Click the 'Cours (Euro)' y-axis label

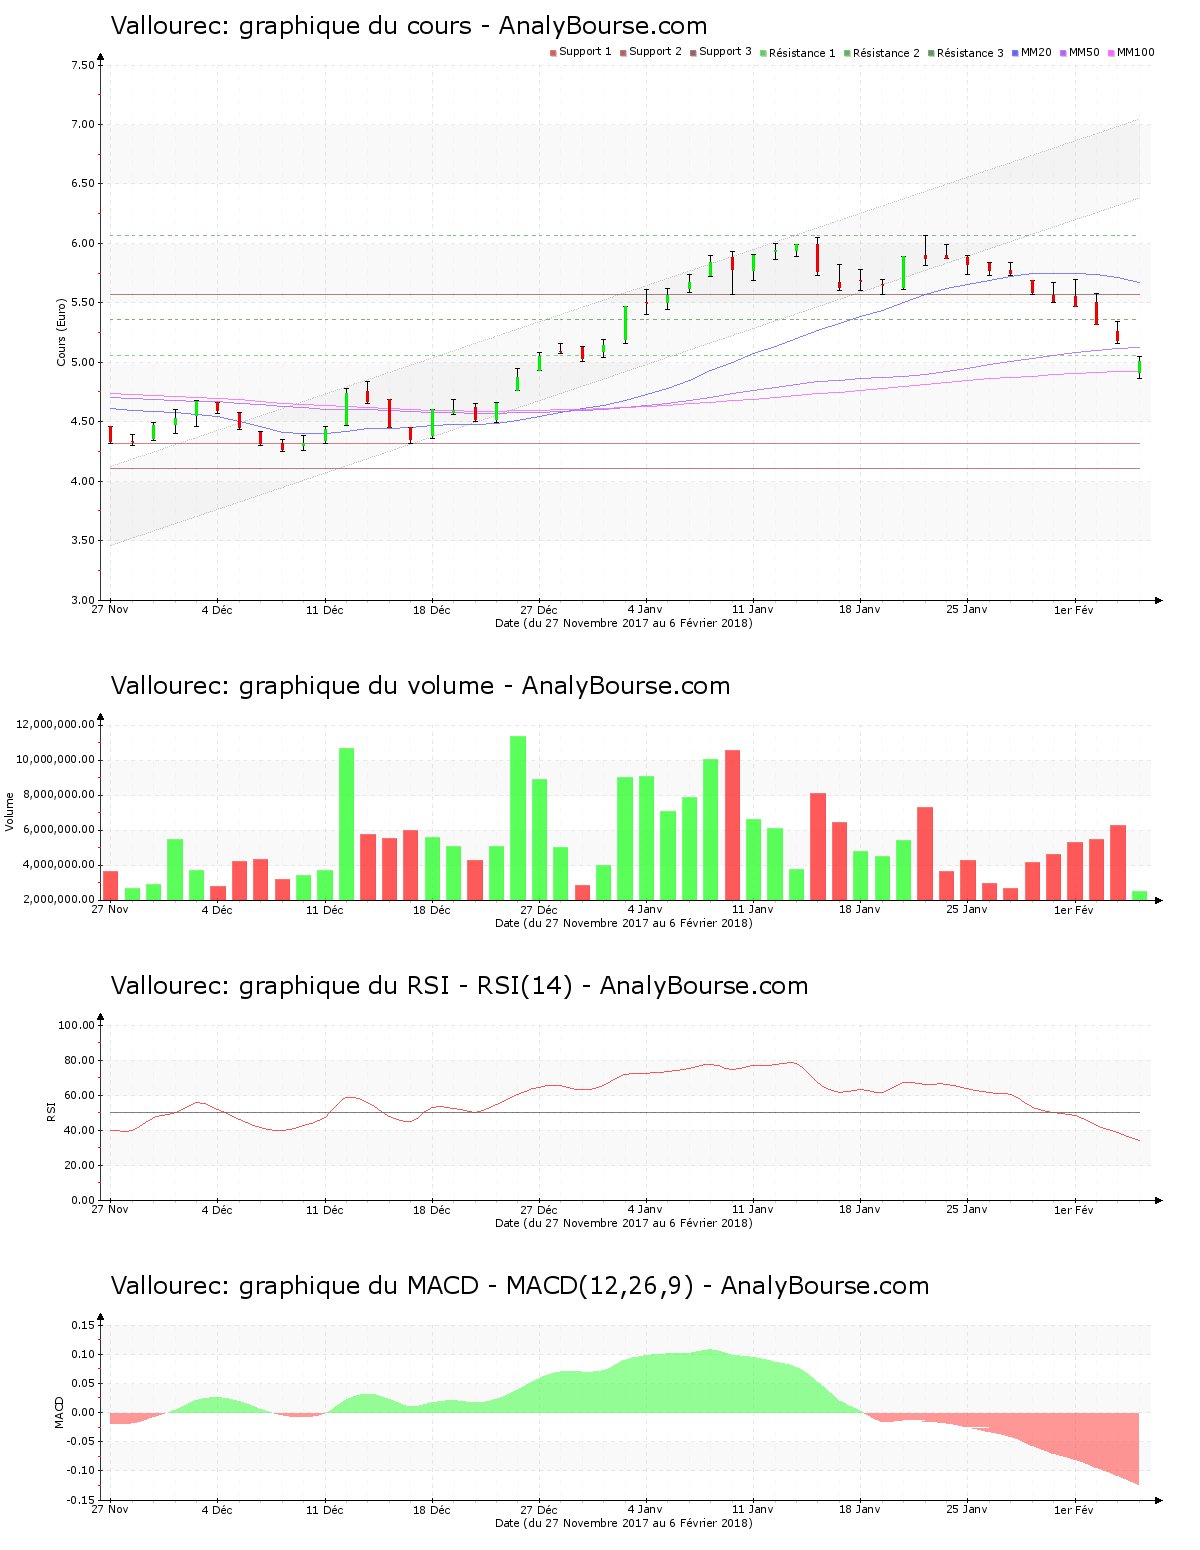click(61, 332)
